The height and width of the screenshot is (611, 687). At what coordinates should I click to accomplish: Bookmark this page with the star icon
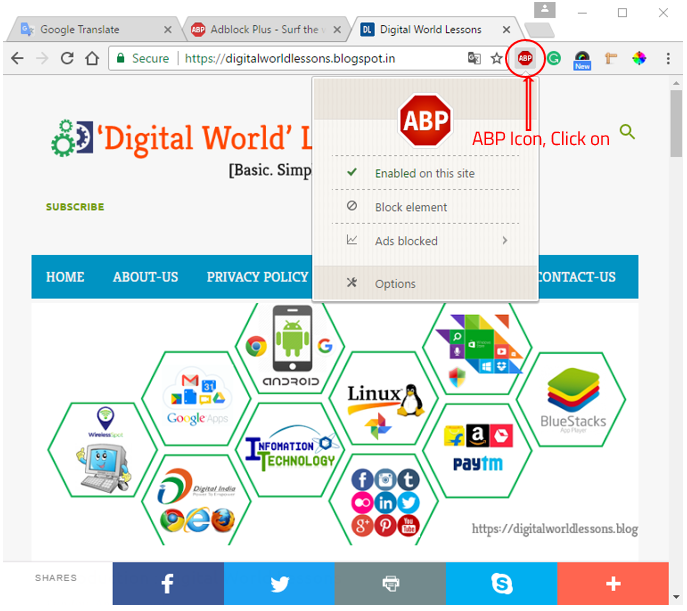pyautogui.click(x=496, y=58)
